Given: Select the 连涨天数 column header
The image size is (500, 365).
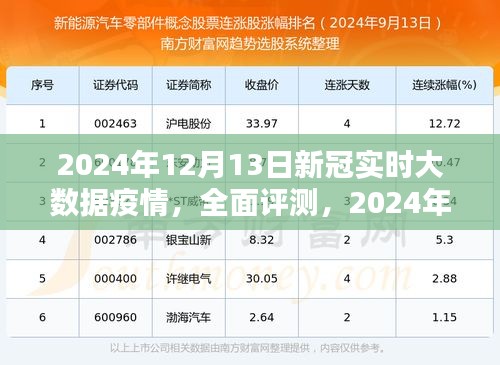Looking at the screenshot, I should 347,85.
